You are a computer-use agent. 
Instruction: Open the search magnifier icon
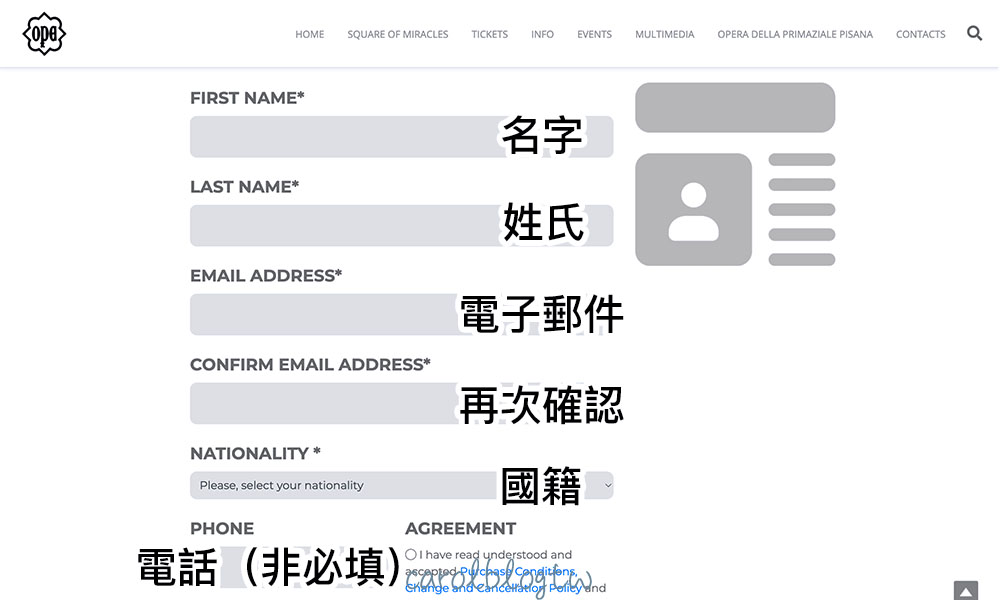(974, 33)
